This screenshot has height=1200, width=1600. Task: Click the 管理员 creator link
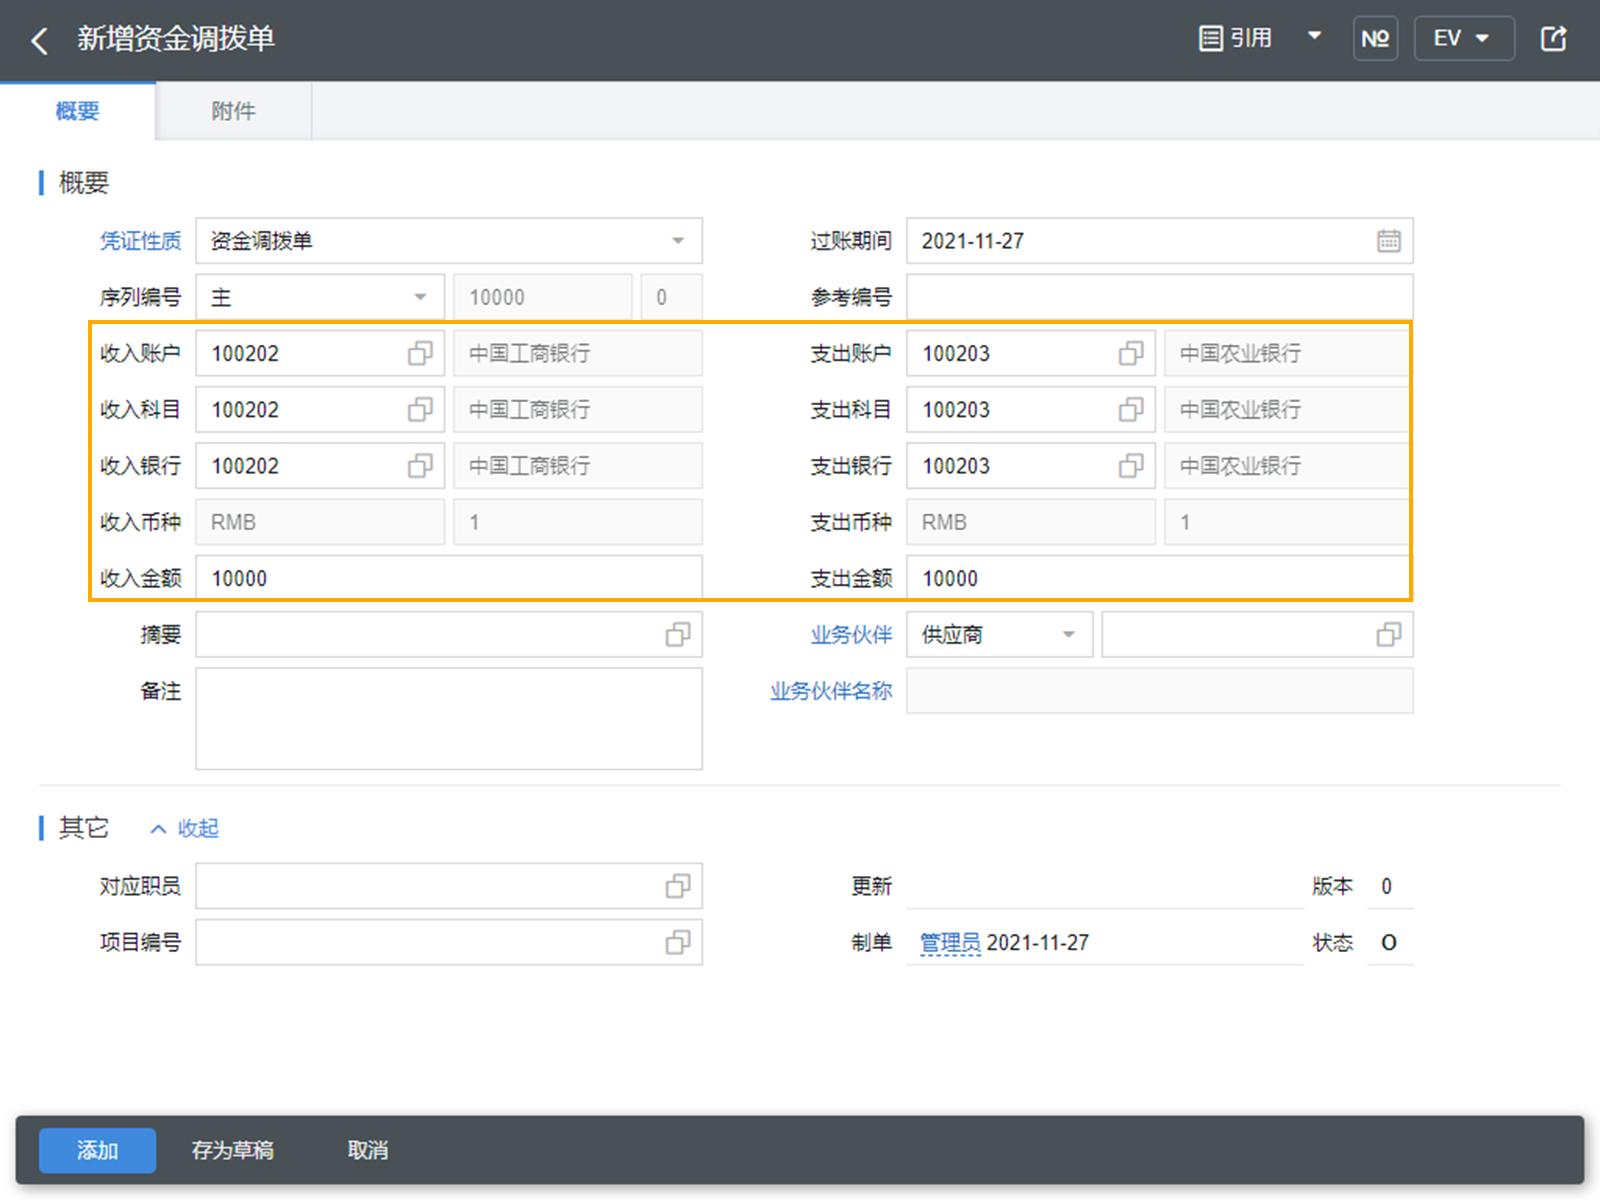950,942
